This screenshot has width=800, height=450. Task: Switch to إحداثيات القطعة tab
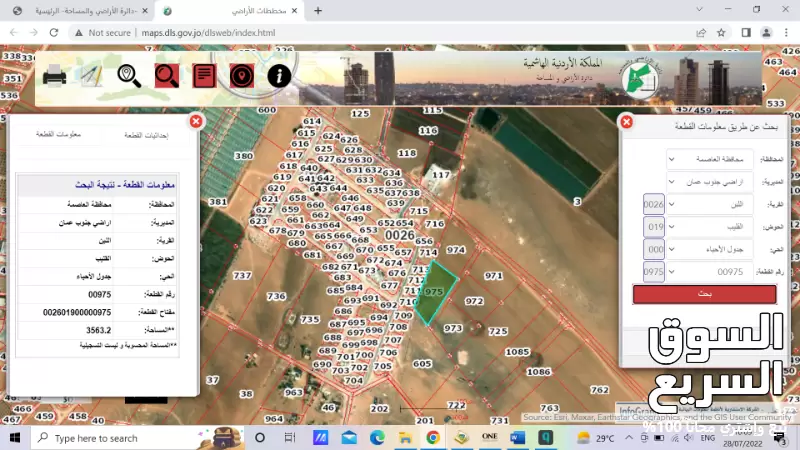(x=146, y=135)
